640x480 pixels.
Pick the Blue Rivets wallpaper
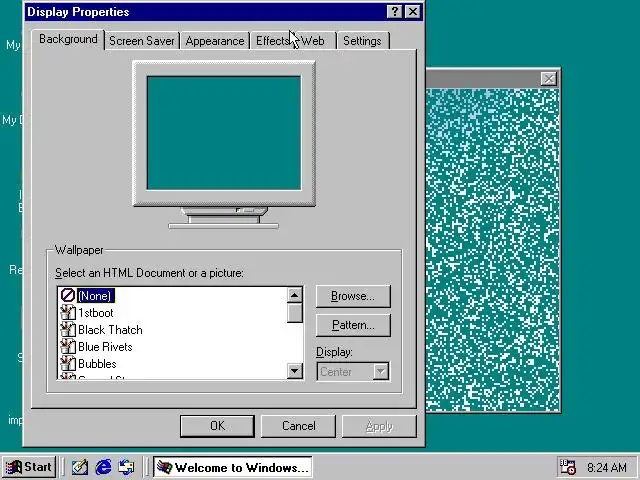click(x=105, y=347)
